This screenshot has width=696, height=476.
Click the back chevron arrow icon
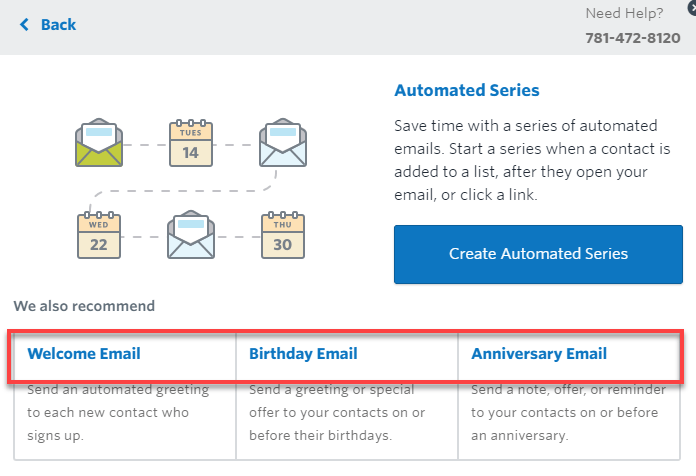24,24
